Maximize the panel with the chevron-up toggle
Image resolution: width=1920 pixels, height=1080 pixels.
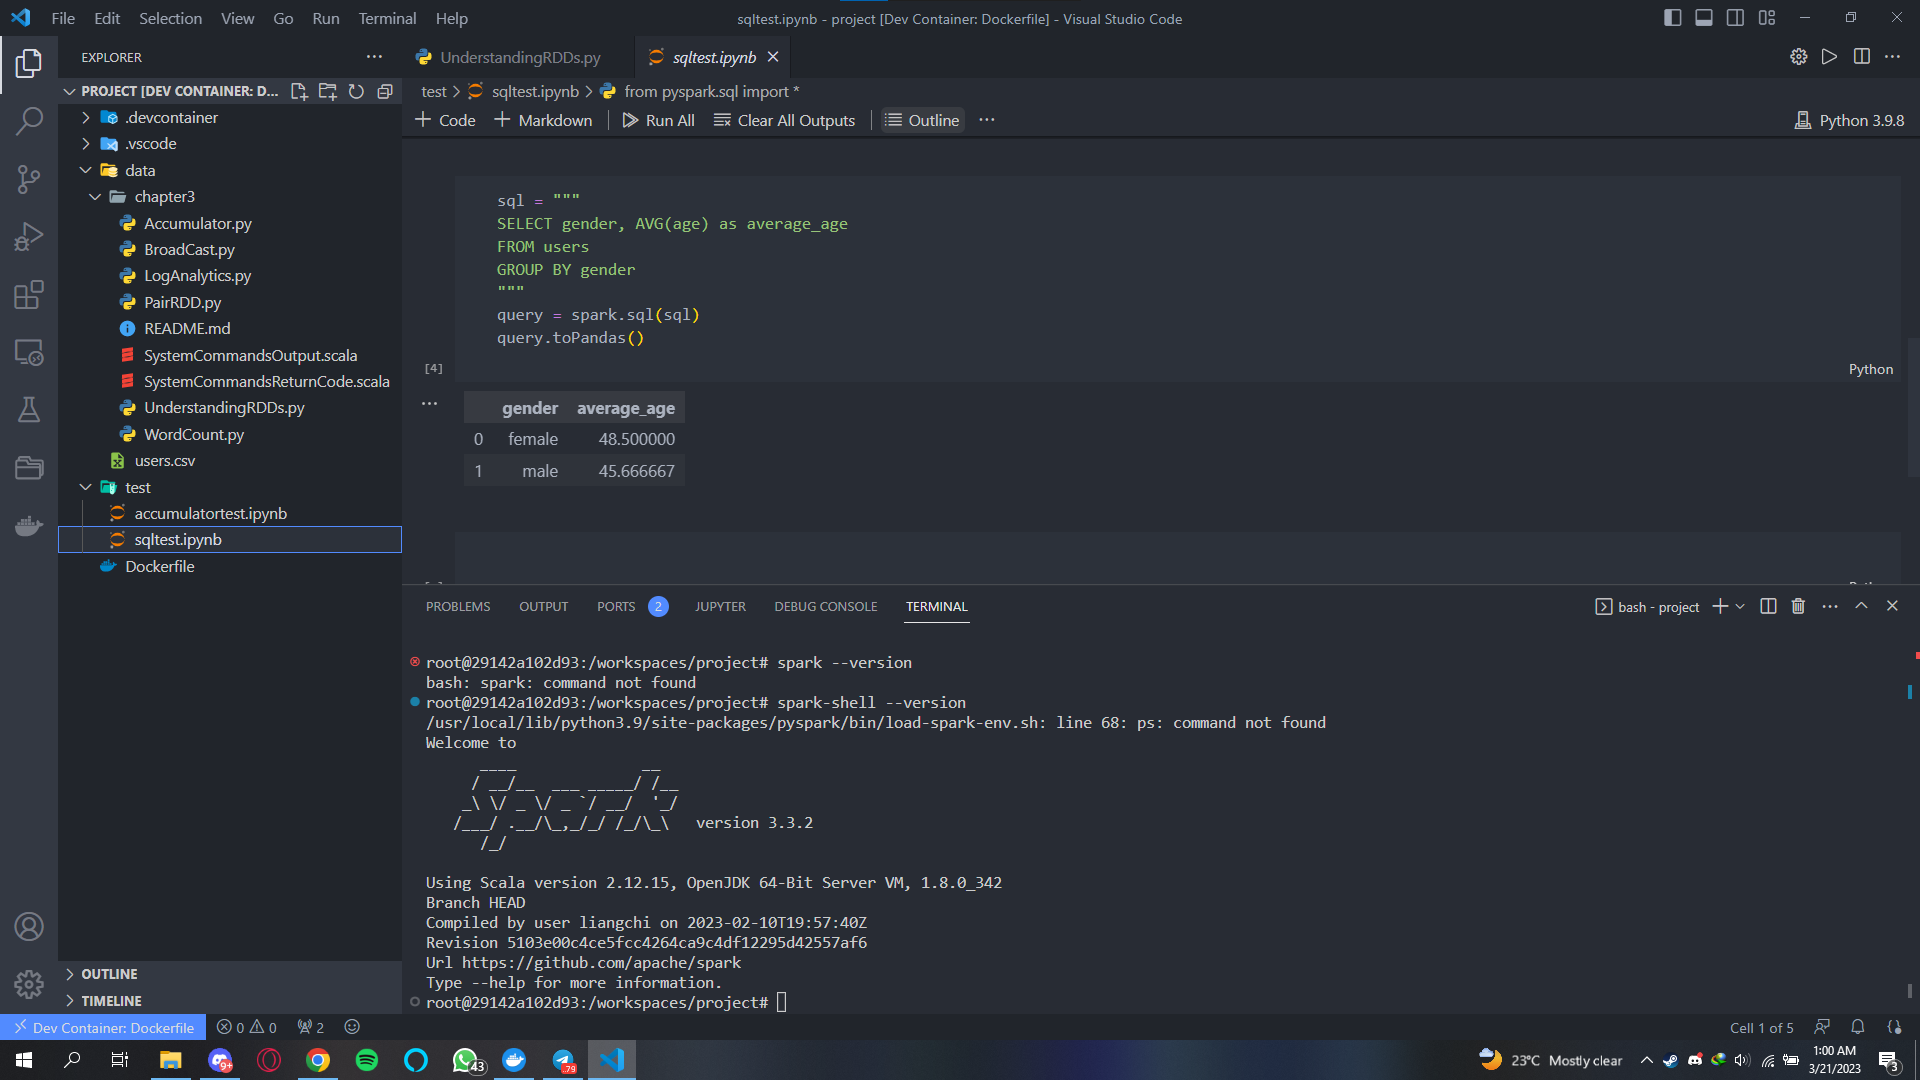pos(1861,606)
